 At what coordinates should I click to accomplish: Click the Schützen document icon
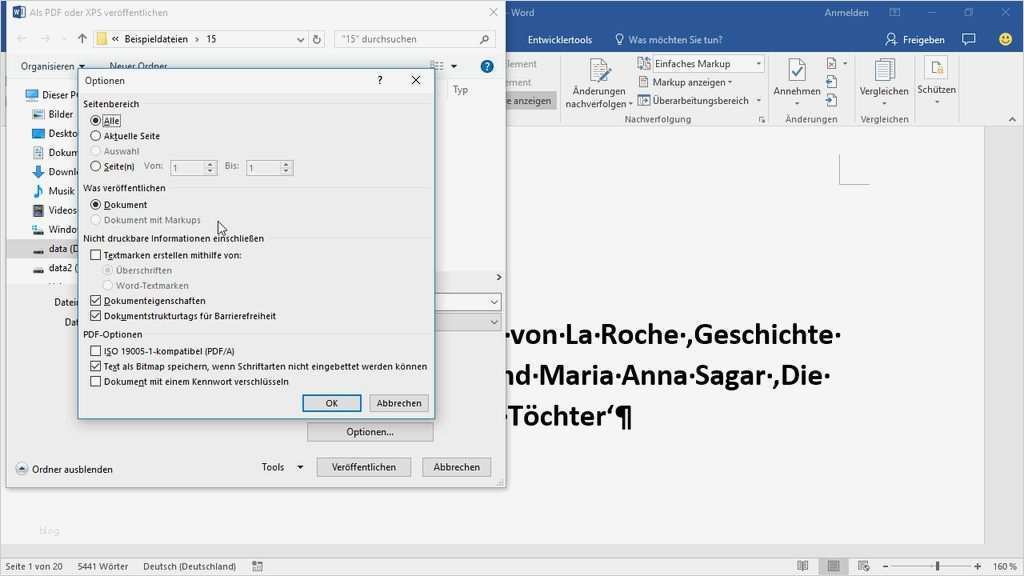coord(936,69)
